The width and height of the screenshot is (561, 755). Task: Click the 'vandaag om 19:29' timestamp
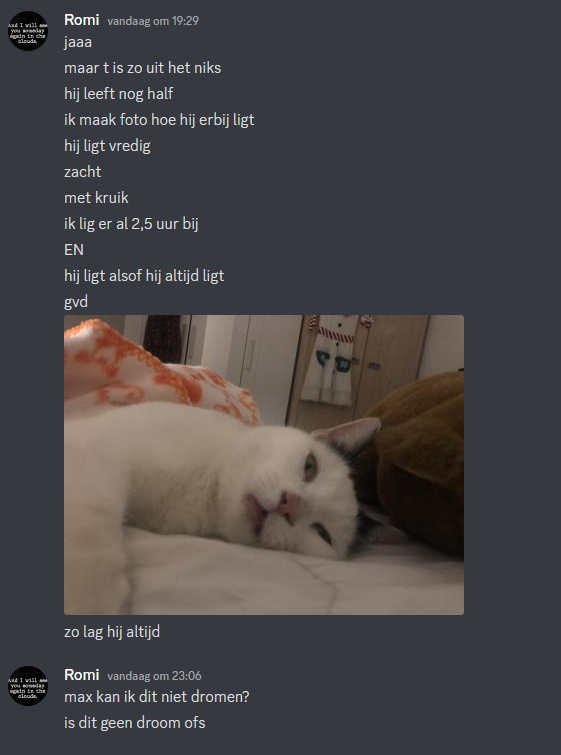coord(153,21)
